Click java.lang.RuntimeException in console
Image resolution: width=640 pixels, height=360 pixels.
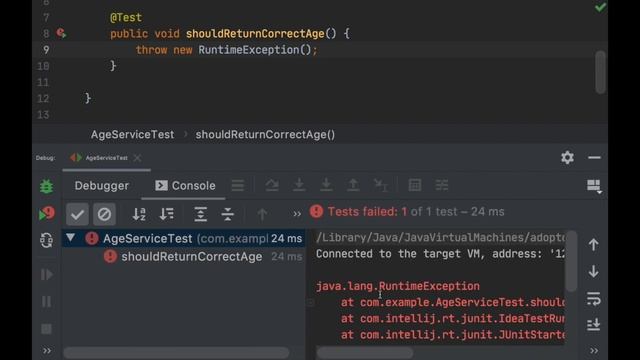pyautogui.click(x=398, y=286)
